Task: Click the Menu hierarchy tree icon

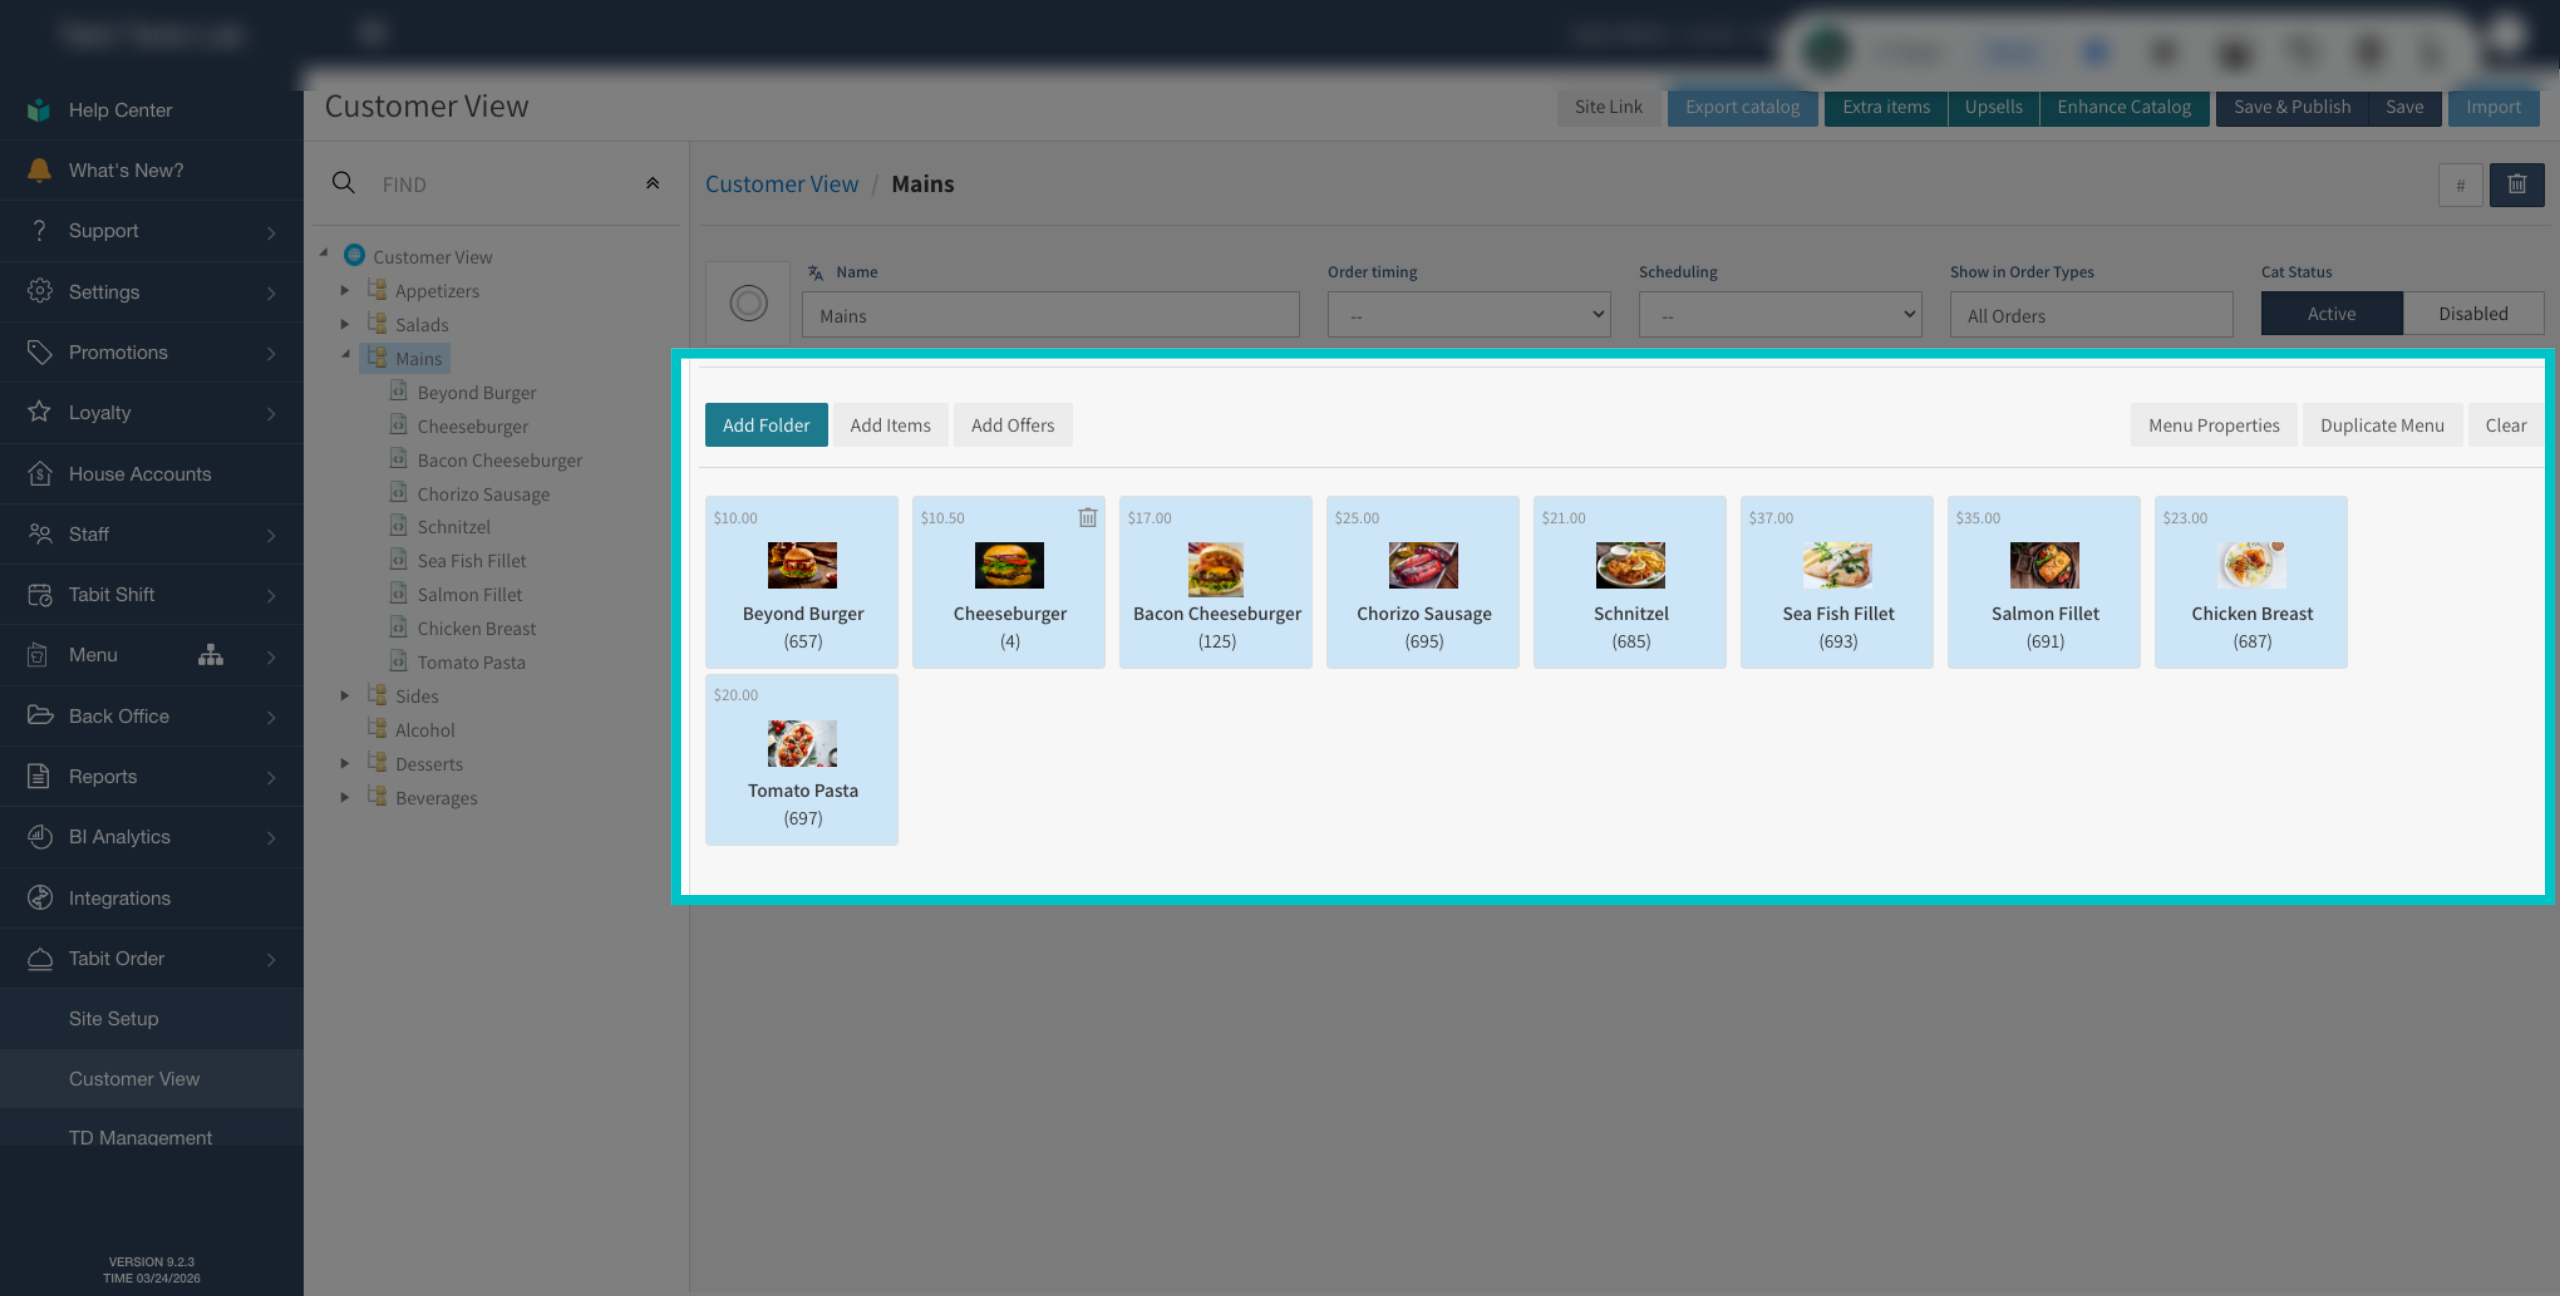Action: click(210, 655)
